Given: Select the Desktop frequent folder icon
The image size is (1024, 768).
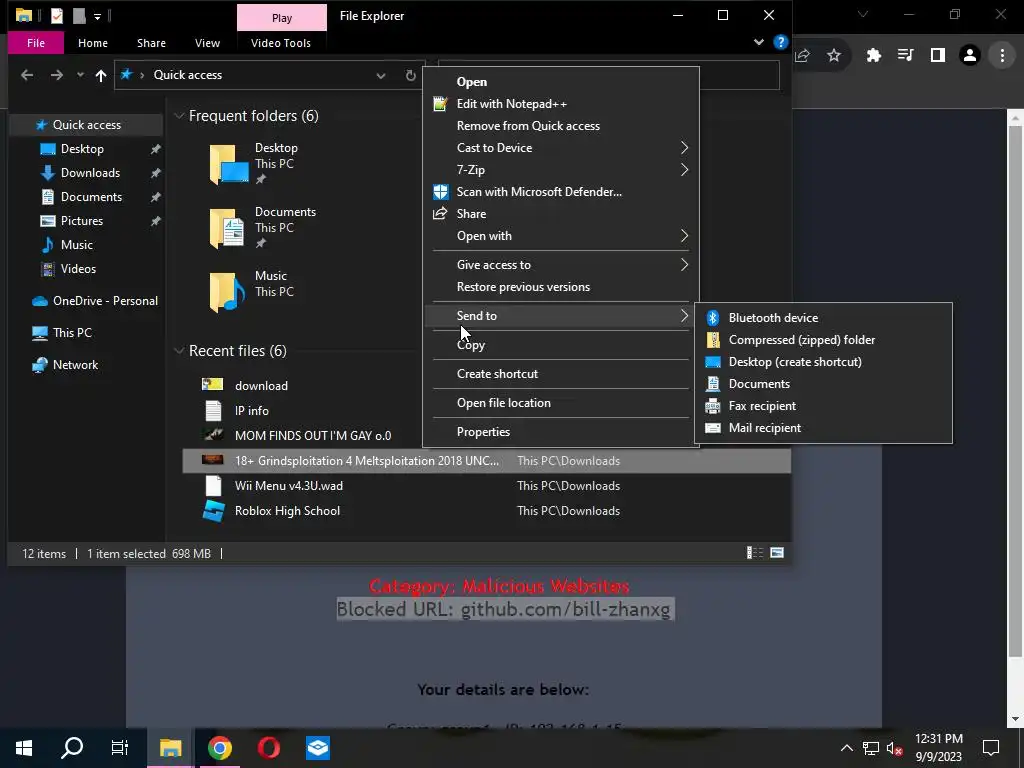Looking at the screenshot, I should click(x=229, y=165).
